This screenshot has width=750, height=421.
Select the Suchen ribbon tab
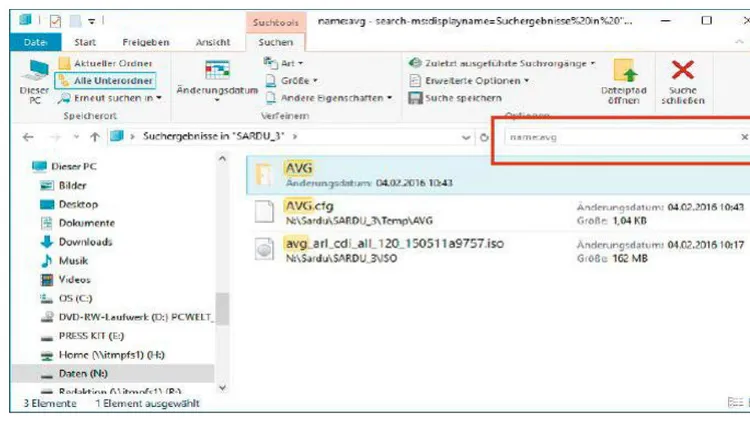tap(276, 42)
